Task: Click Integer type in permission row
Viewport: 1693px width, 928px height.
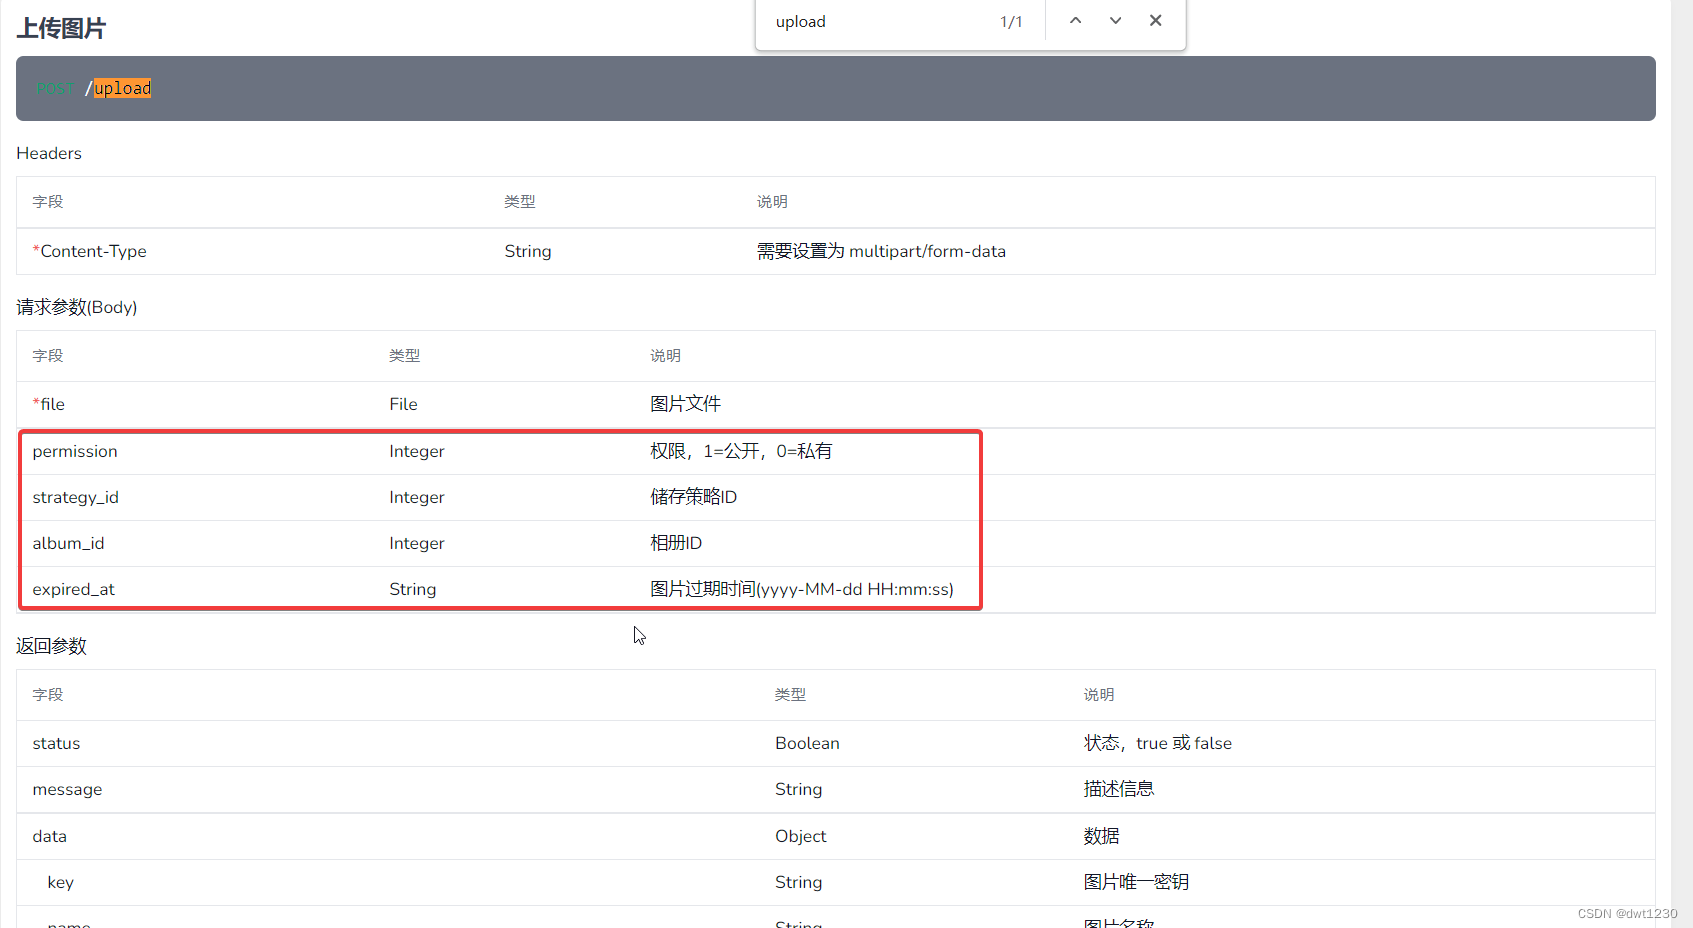Action: (x=417, y=451)
